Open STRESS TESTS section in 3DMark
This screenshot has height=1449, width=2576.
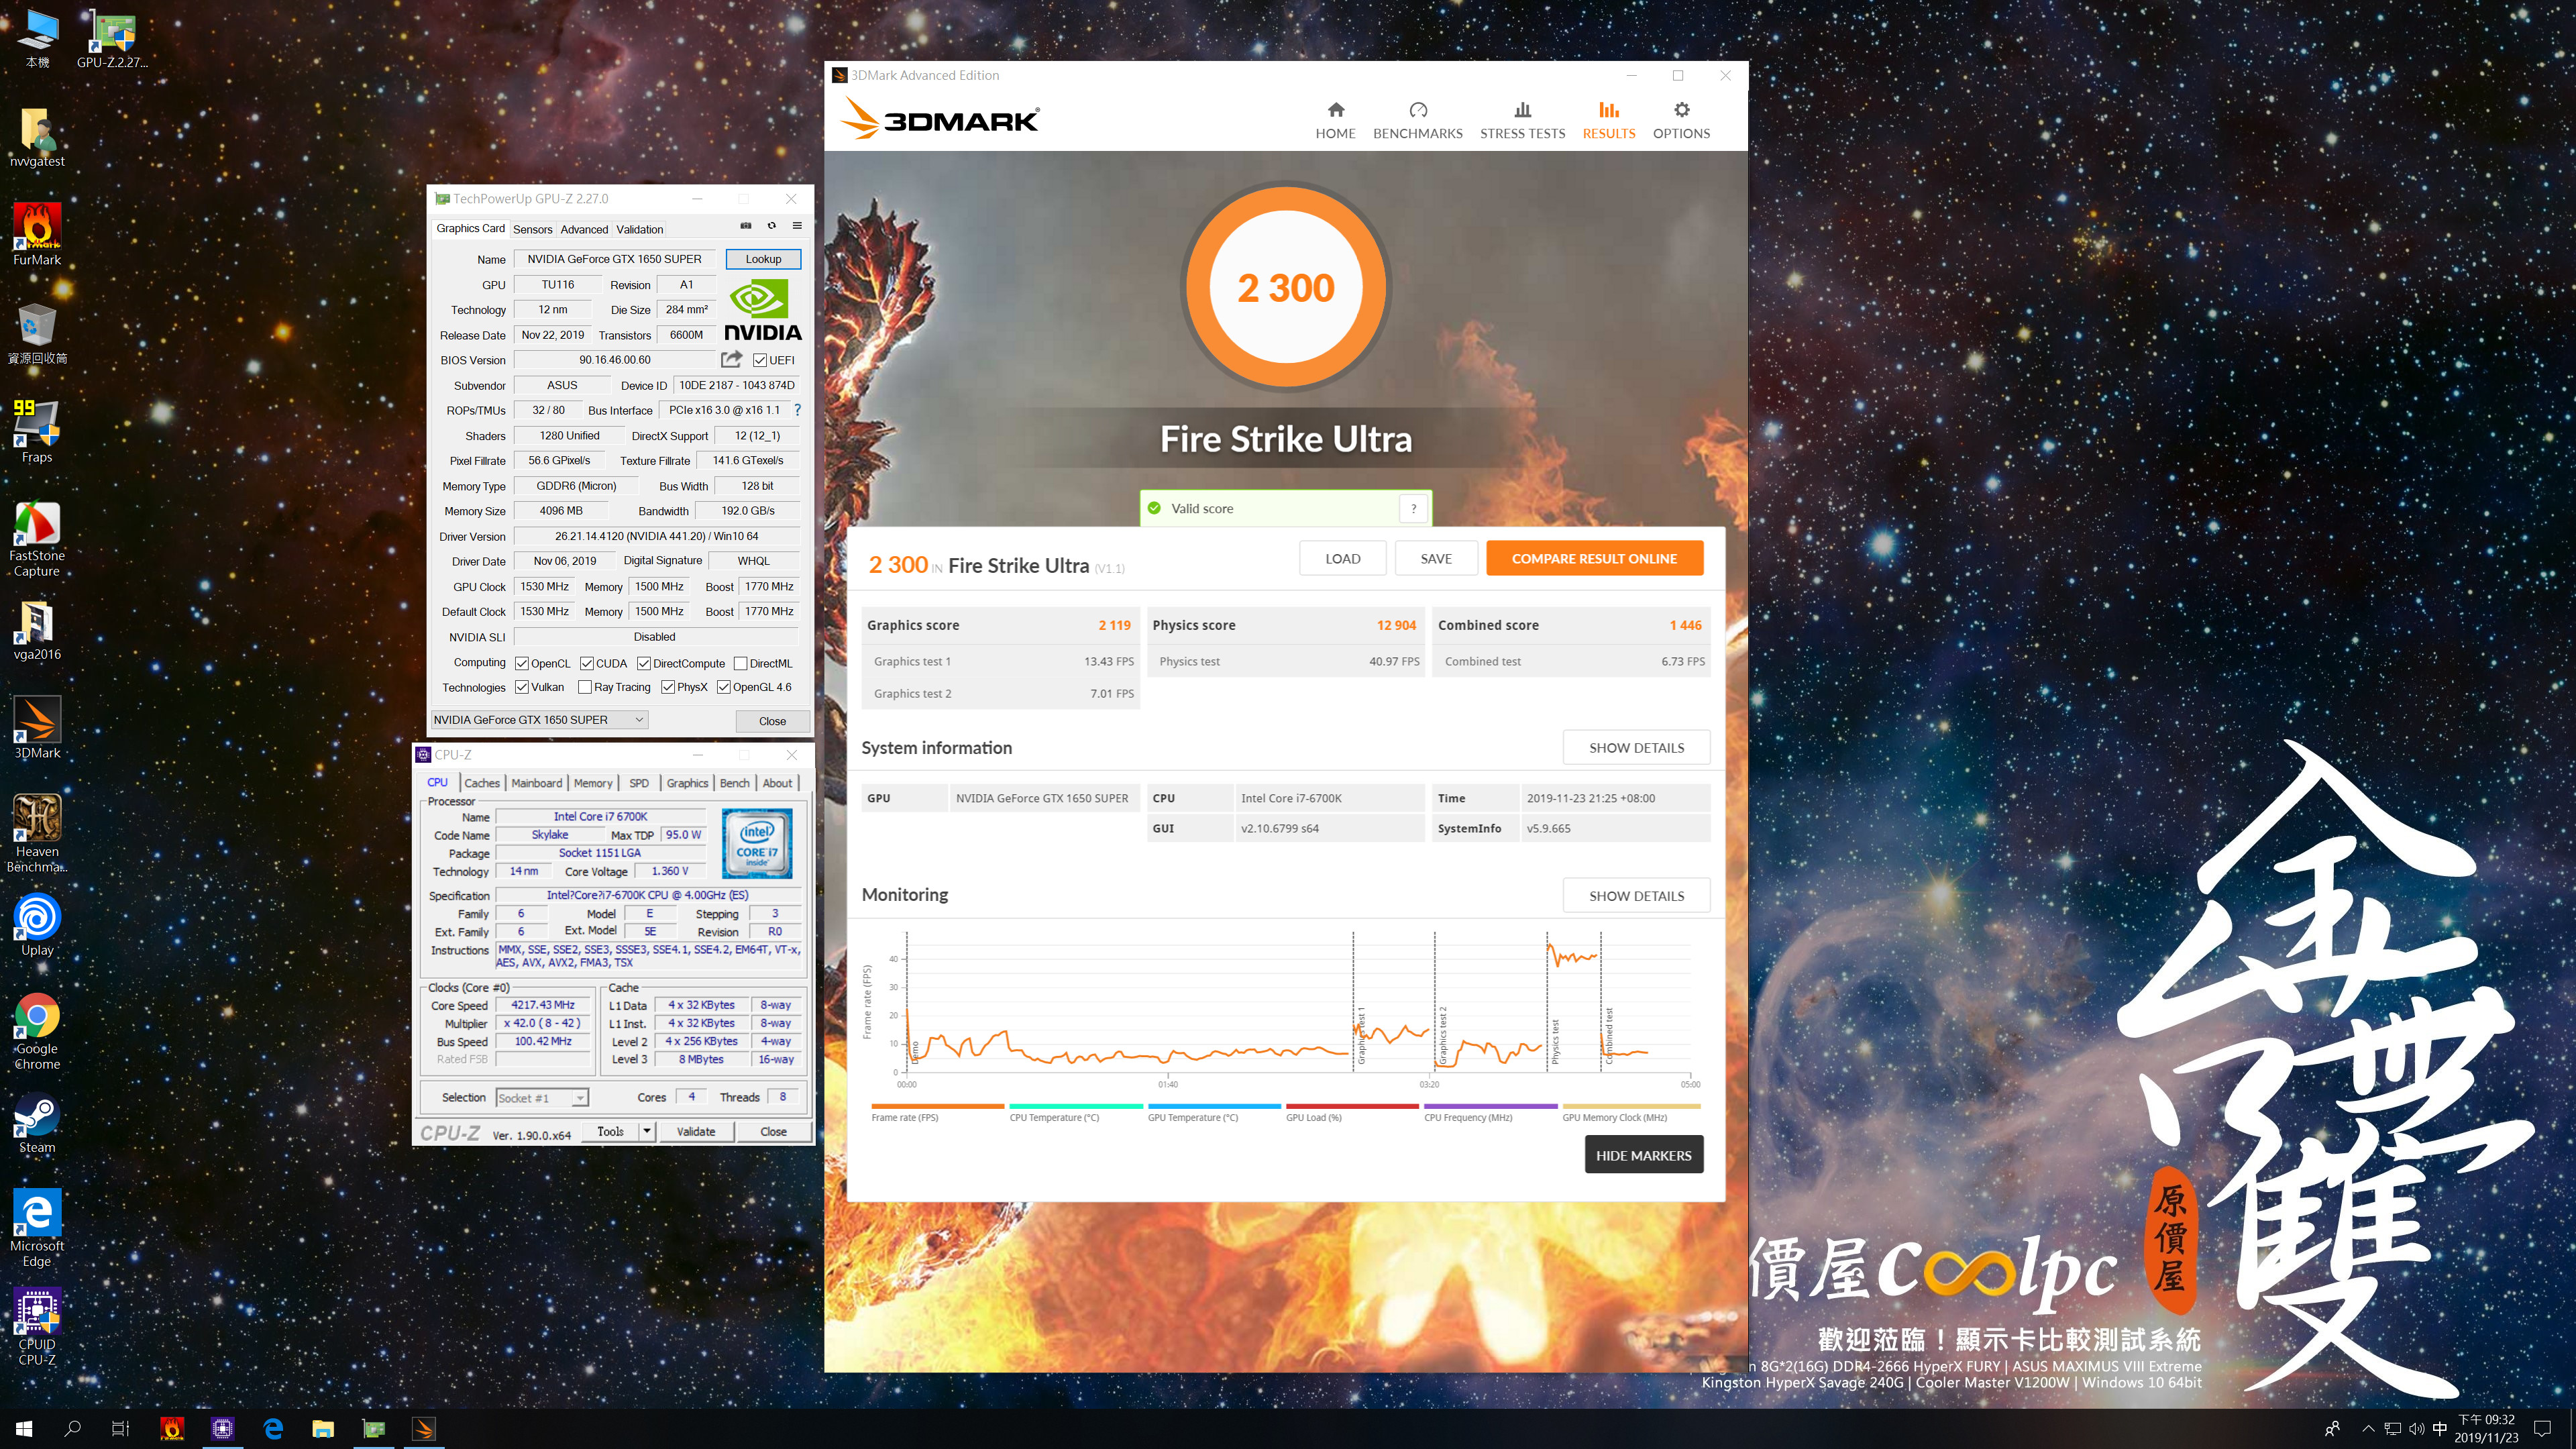pos(1522,120)
